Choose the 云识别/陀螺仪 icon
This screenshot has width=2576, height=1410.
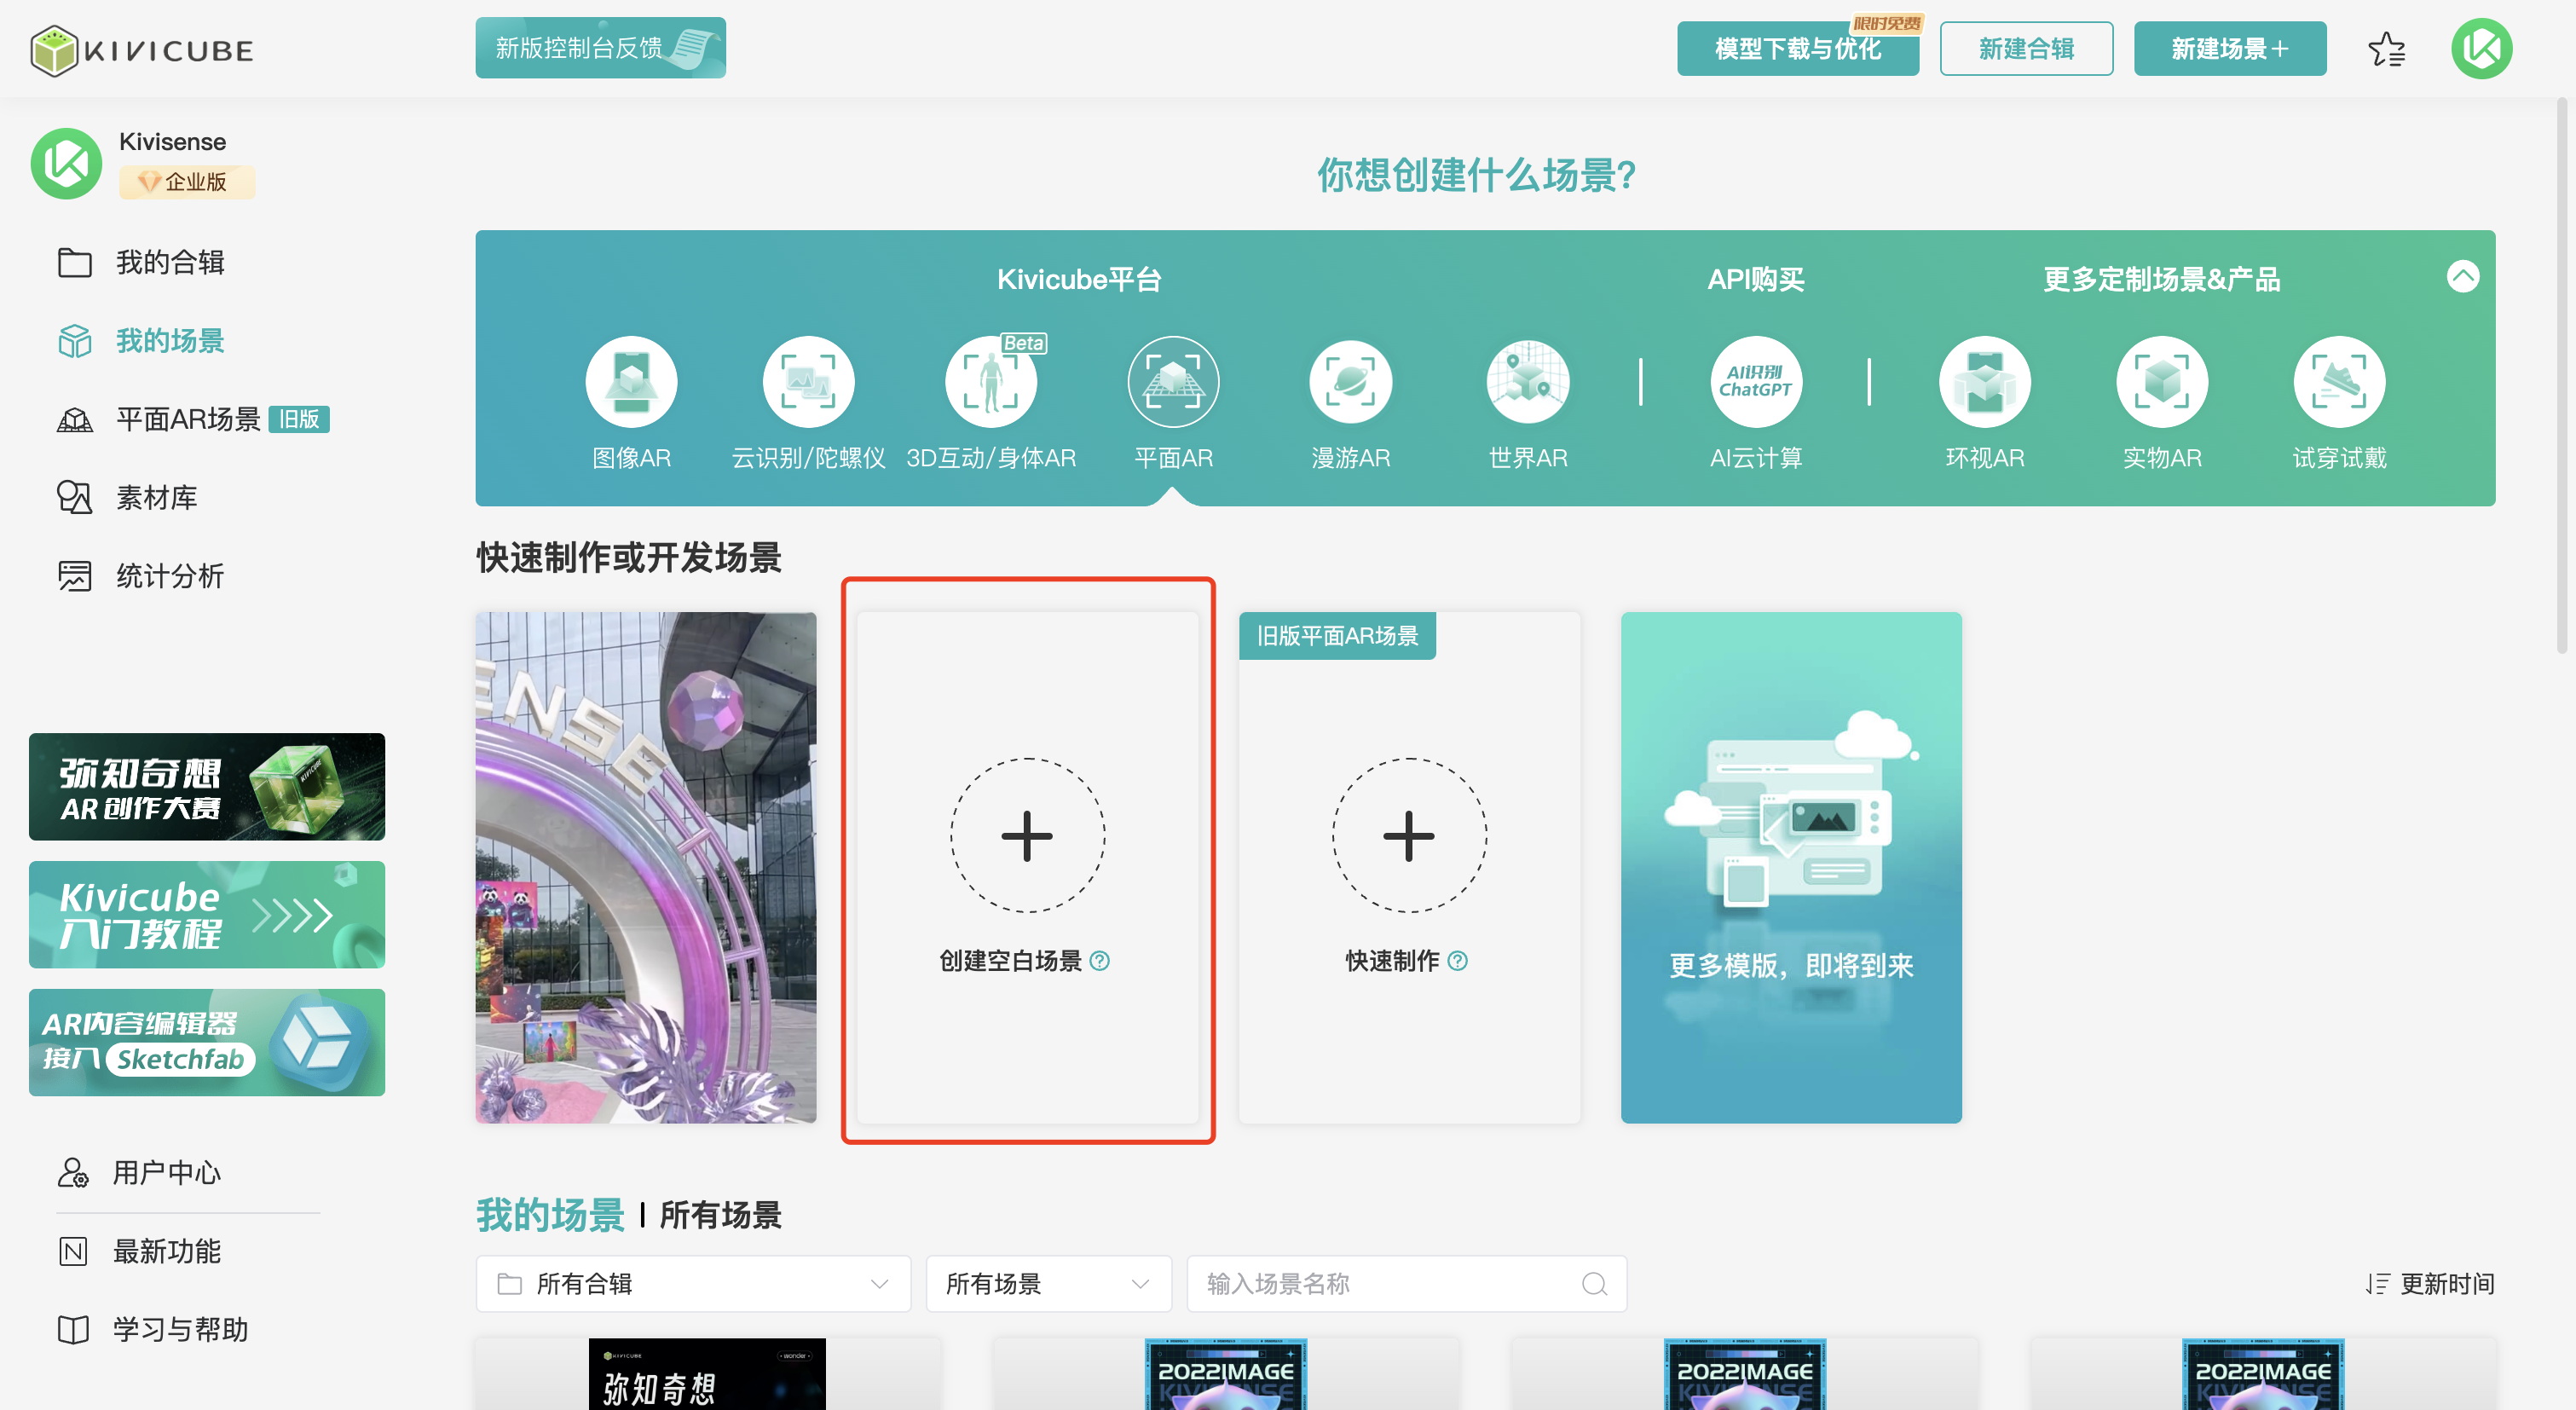point(808,382)
